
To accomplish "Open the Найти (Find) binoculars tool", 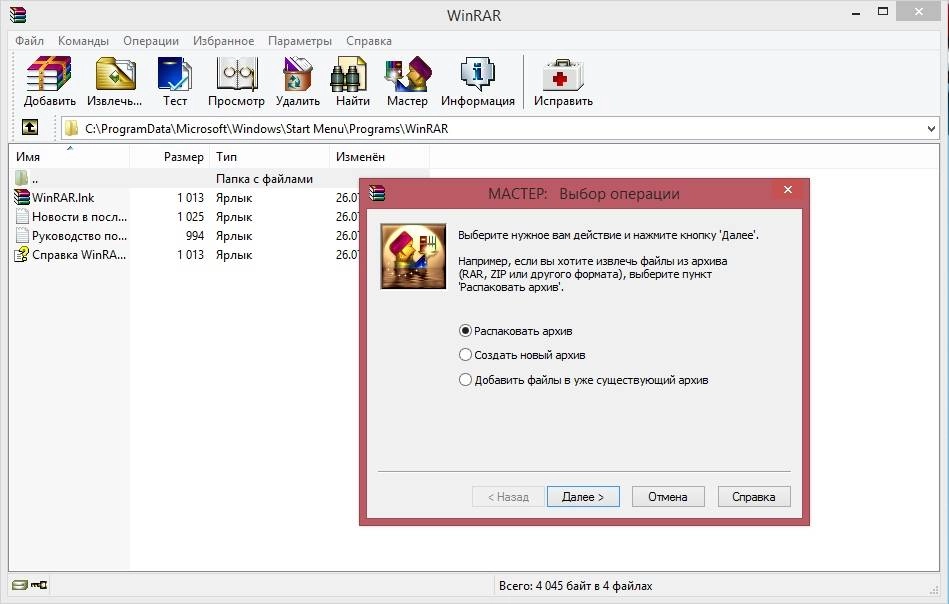I will [349, 74].
